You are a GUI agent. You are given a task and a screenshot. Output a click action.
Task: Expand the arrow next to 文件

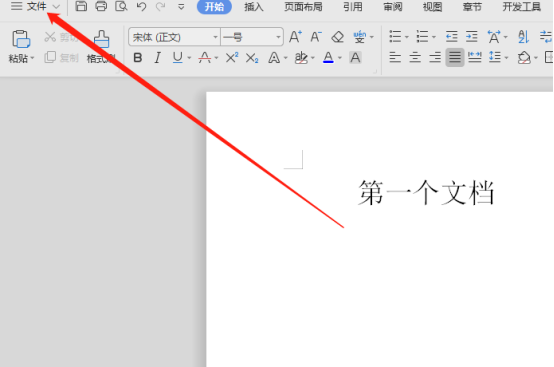click(x=56, y=6)
